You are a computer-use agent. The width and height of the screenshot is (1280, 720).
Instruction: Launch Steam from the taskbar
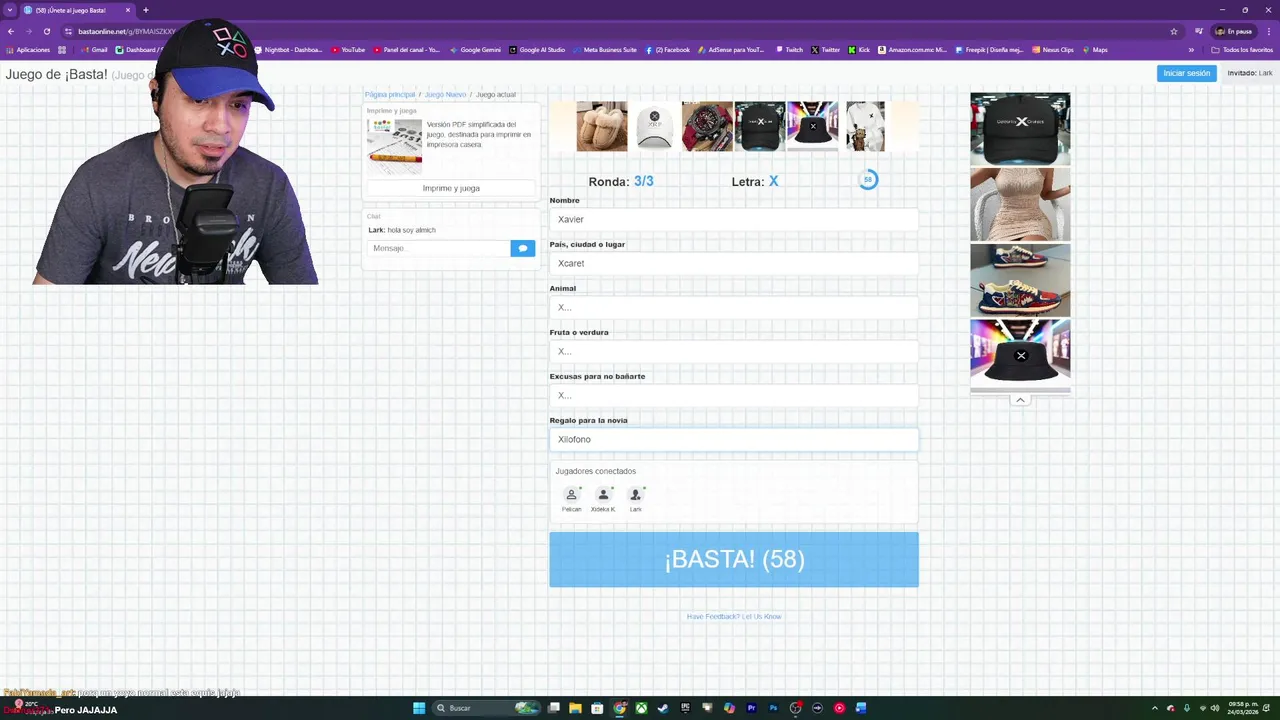click(x=663, y=708)
